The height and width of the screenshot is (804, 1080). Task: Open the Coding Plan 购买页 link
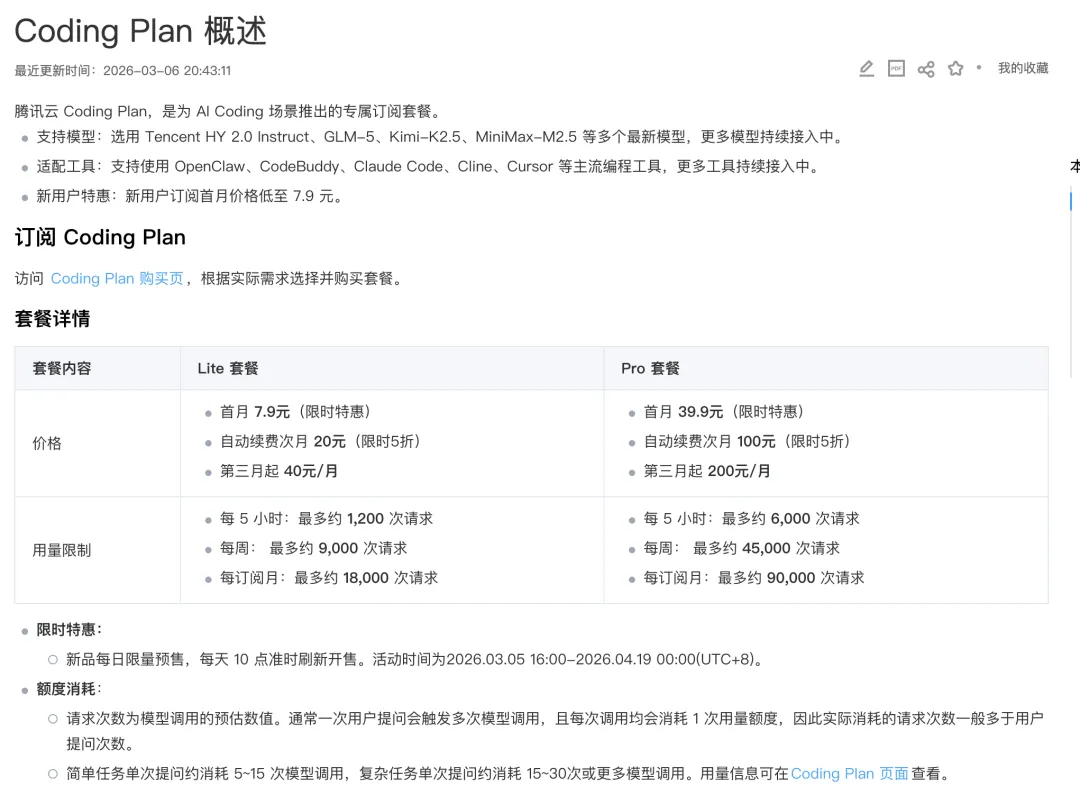[117, 278]
